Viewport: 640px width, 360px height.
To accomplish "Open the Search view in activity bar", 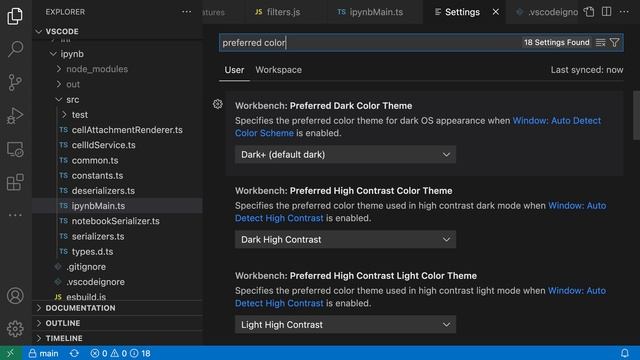I will pyautogui.click(x=15, y=49).
